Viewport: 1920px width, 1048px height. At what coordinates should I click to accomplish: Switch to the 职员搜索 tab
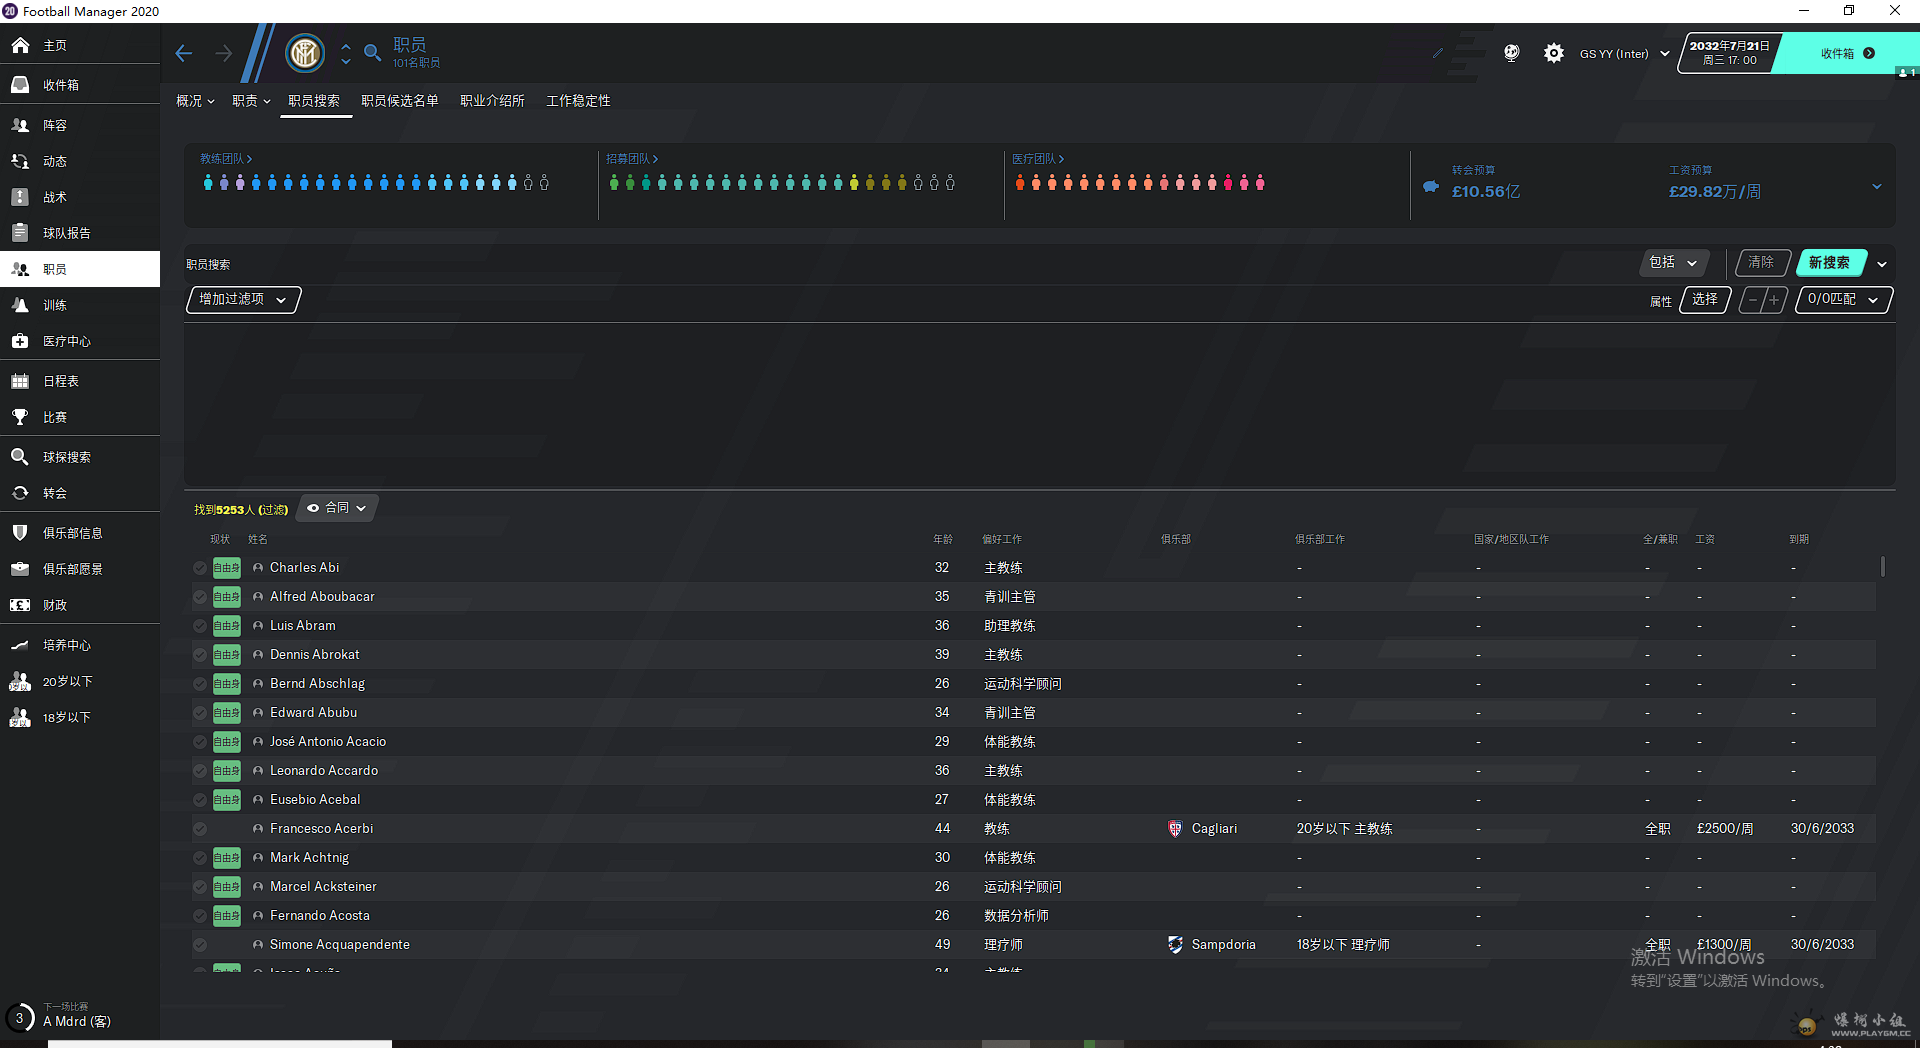[314, 101]
